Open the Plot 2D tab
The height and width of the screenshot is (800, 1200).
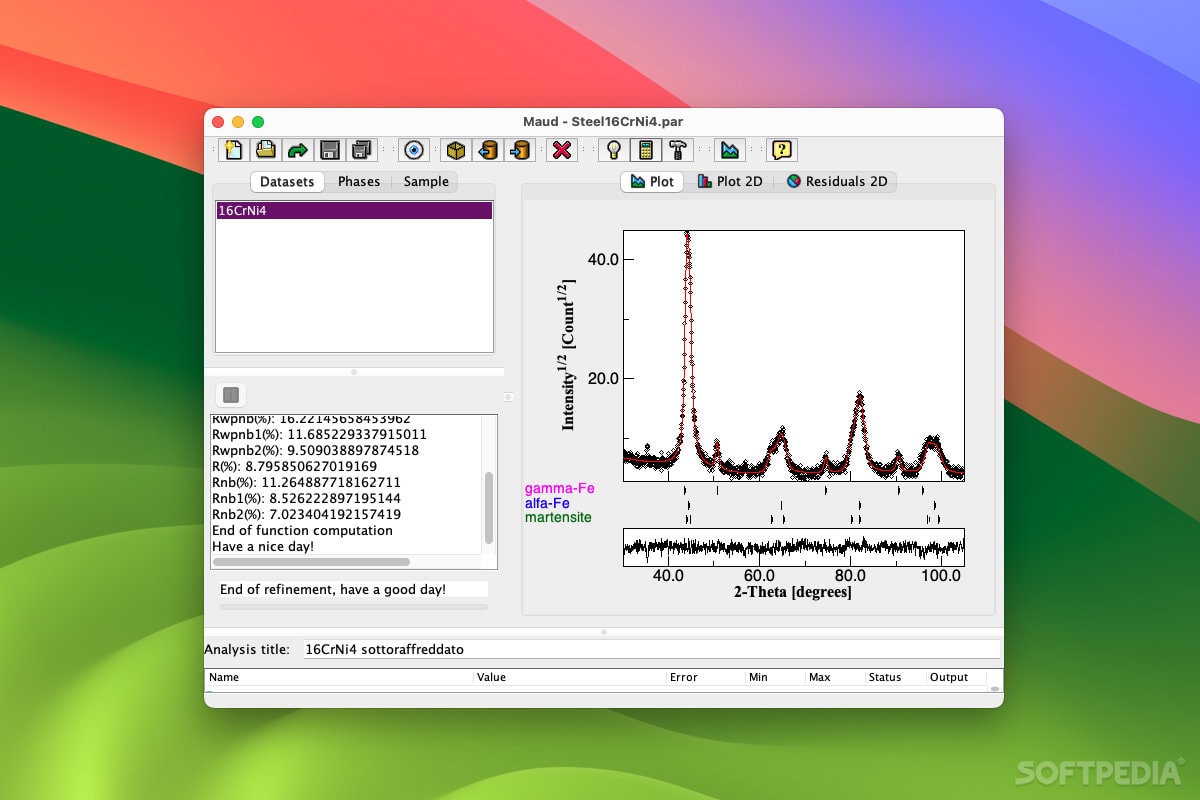[x=729, y=181]
